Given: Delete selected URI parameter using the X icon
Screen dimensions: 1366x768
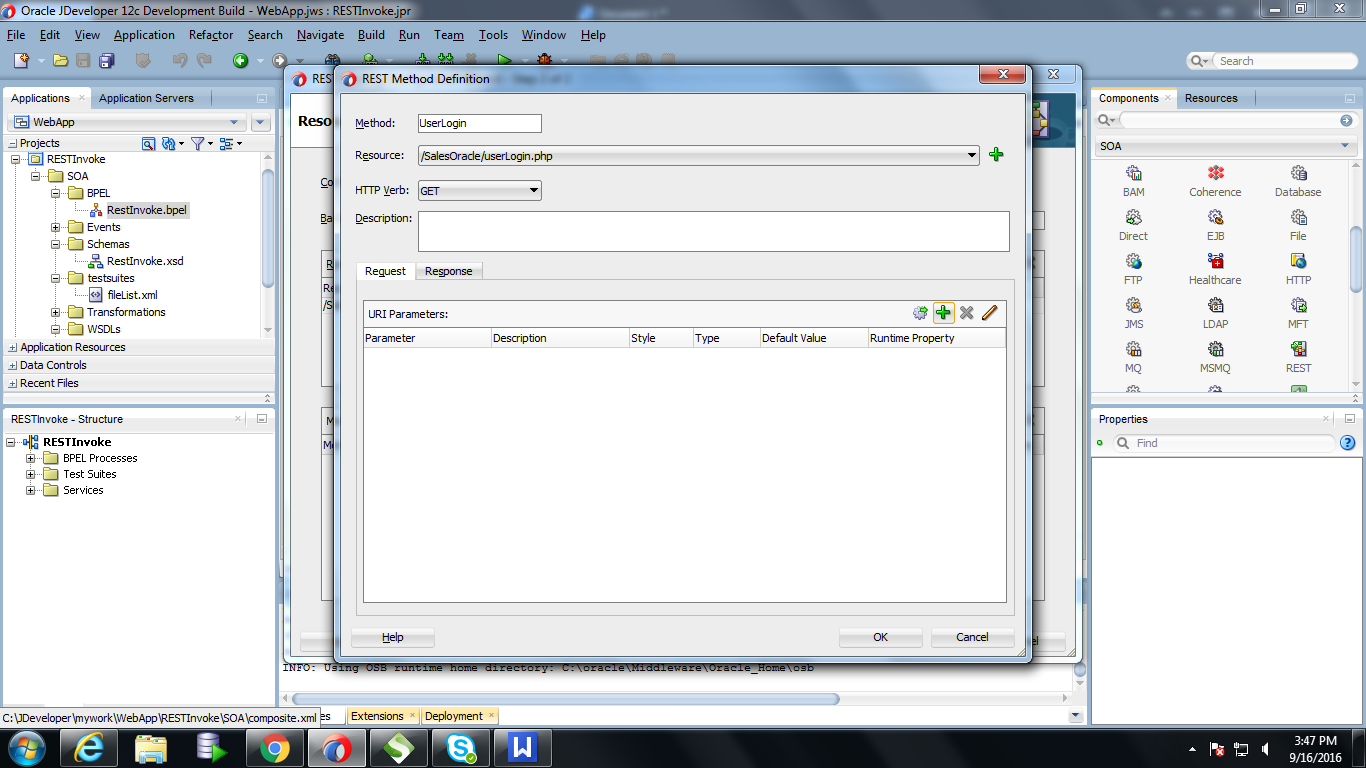Looking at the screenshot, I should [967, 312].
